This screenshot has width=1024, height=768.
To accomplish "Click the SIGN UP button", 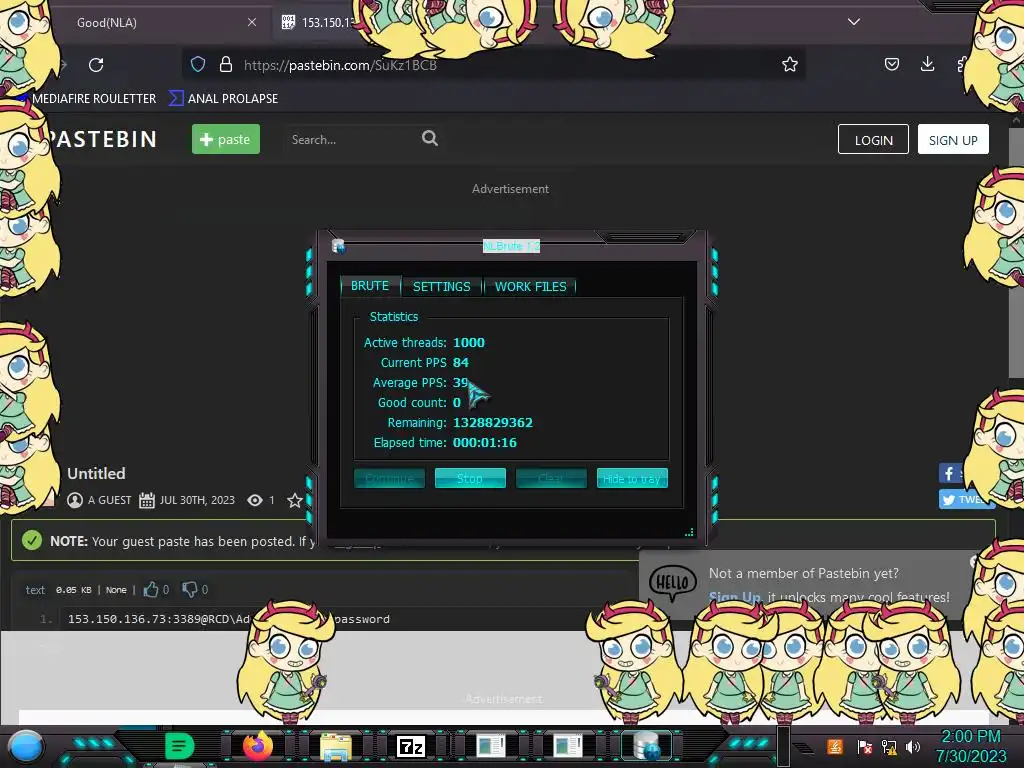I will [x=953, y=140].
